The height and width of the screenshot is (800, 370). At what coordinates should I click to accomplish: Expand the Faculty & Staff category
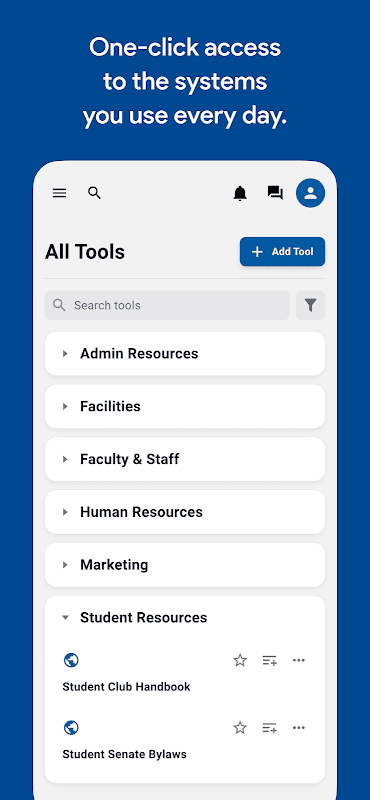click(x=185, y=459)
